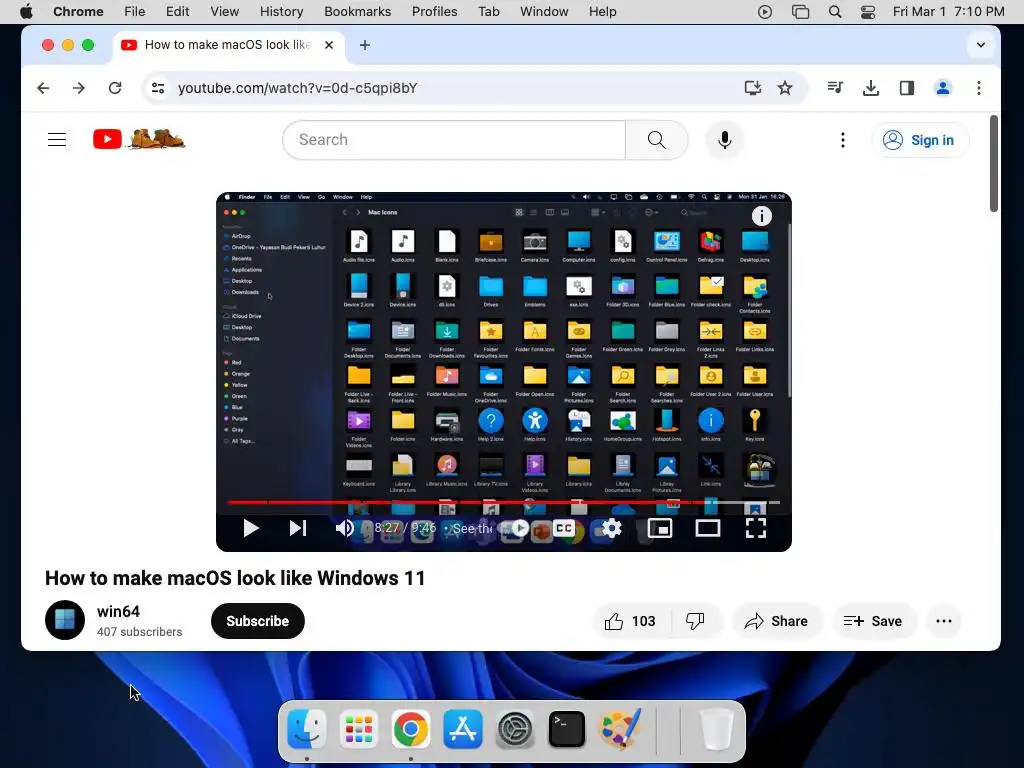Search with your voice microphone
Viewport: 1024px width, 768px height.
coord(724,140)
